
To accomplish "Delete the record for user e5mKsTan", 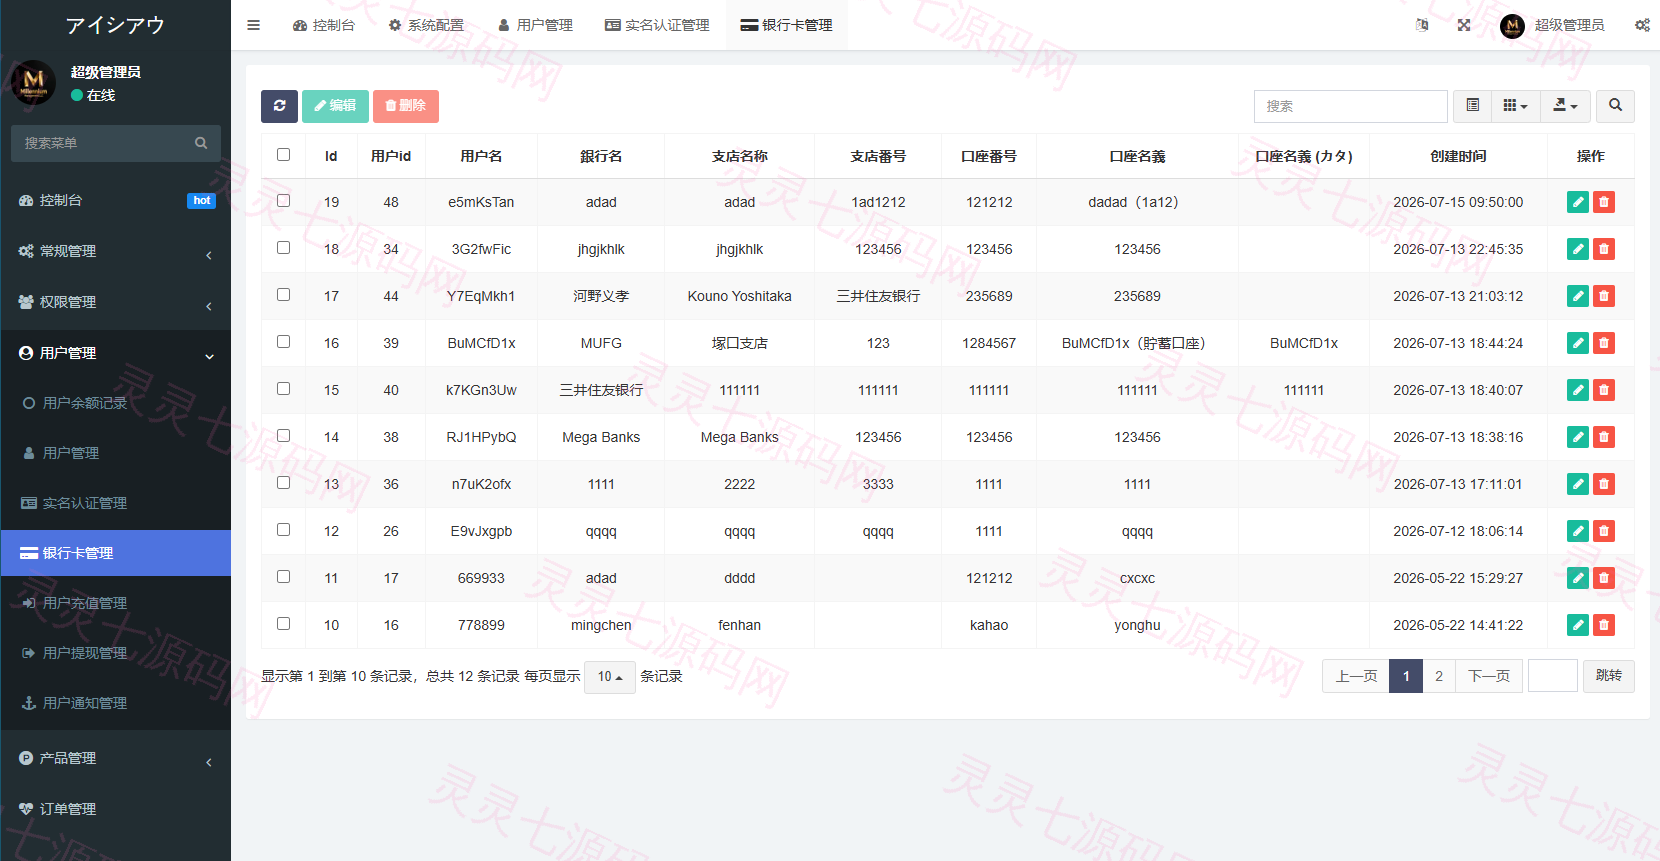I will pyautogui.click(x=1604, y=202).
